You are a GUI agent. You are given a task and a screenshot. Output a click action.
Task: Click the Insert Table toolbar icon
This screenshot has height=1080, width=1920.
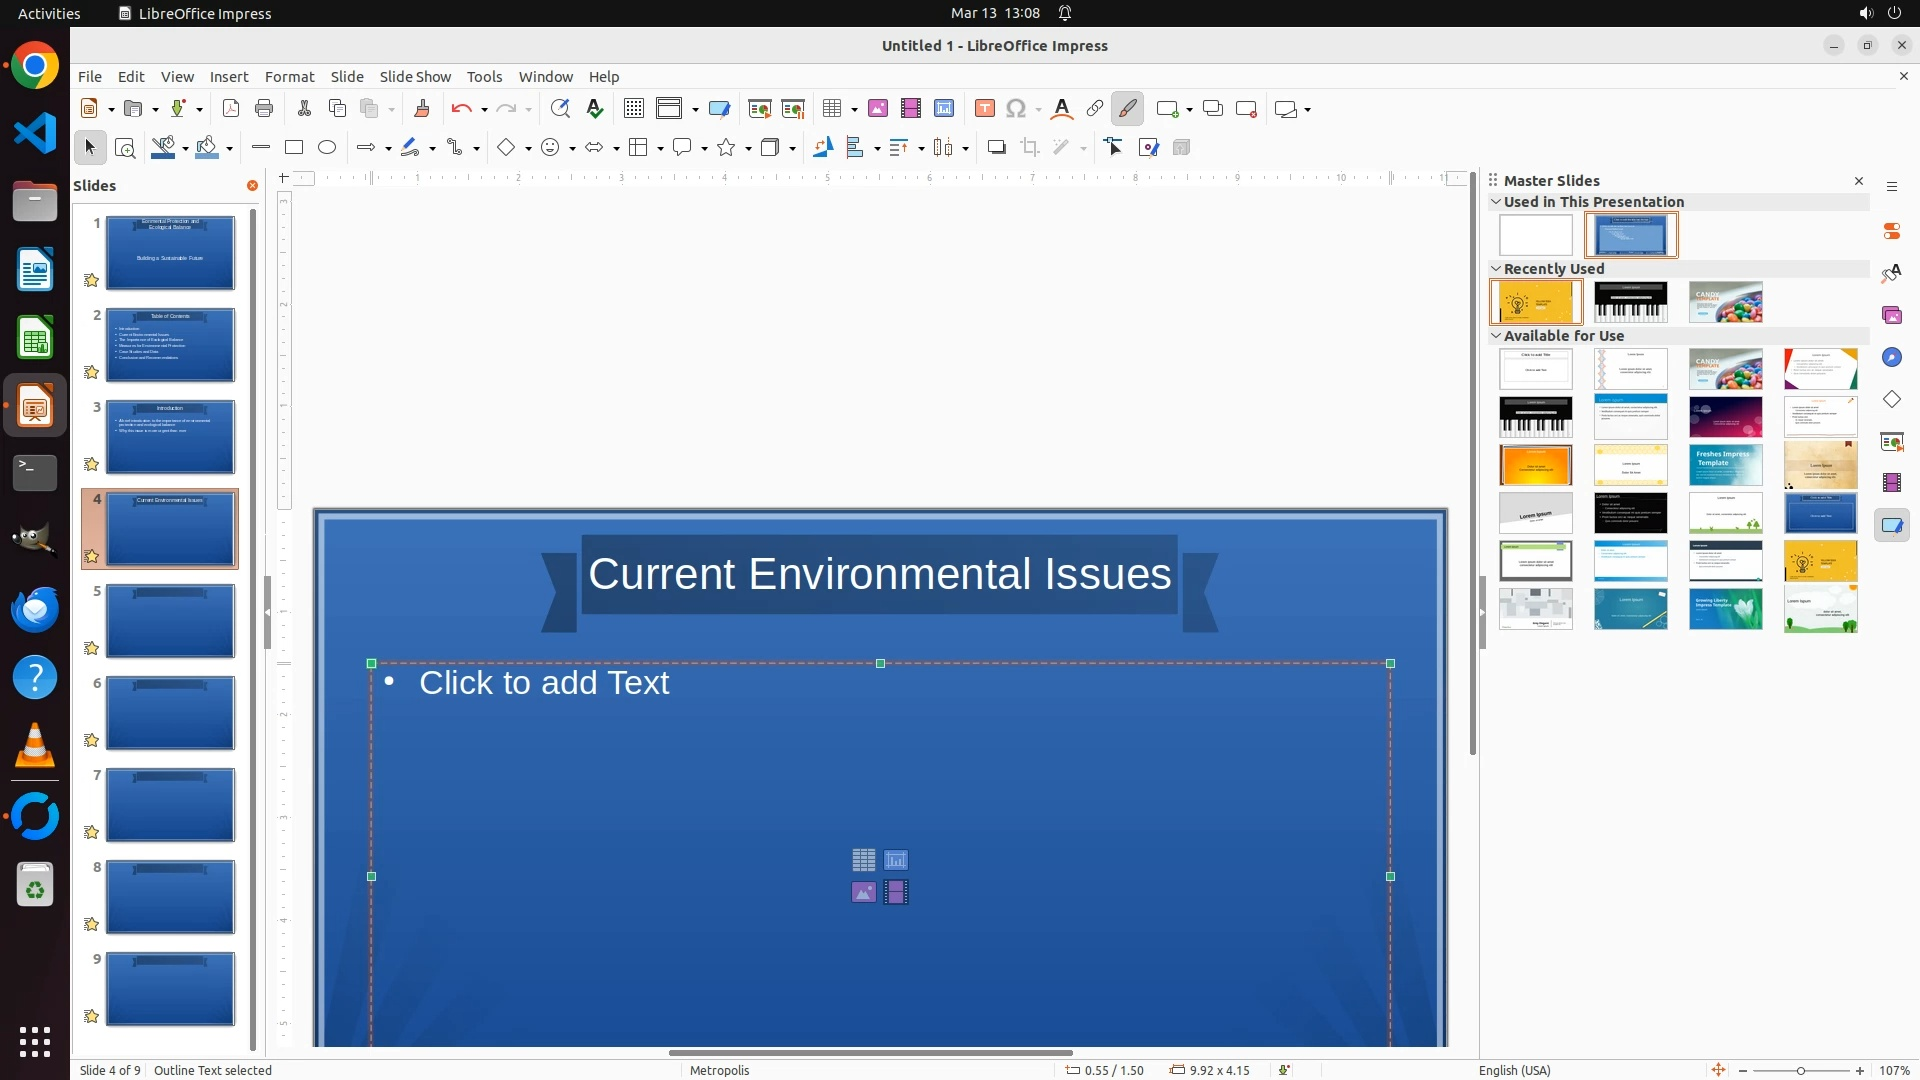[831, 109]
